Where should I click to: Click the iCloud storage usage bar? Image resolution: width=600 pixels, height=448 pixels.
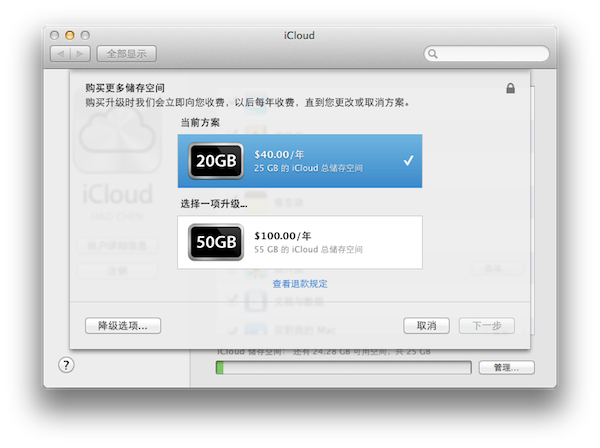pyautogui.click(x=344, y=368)
